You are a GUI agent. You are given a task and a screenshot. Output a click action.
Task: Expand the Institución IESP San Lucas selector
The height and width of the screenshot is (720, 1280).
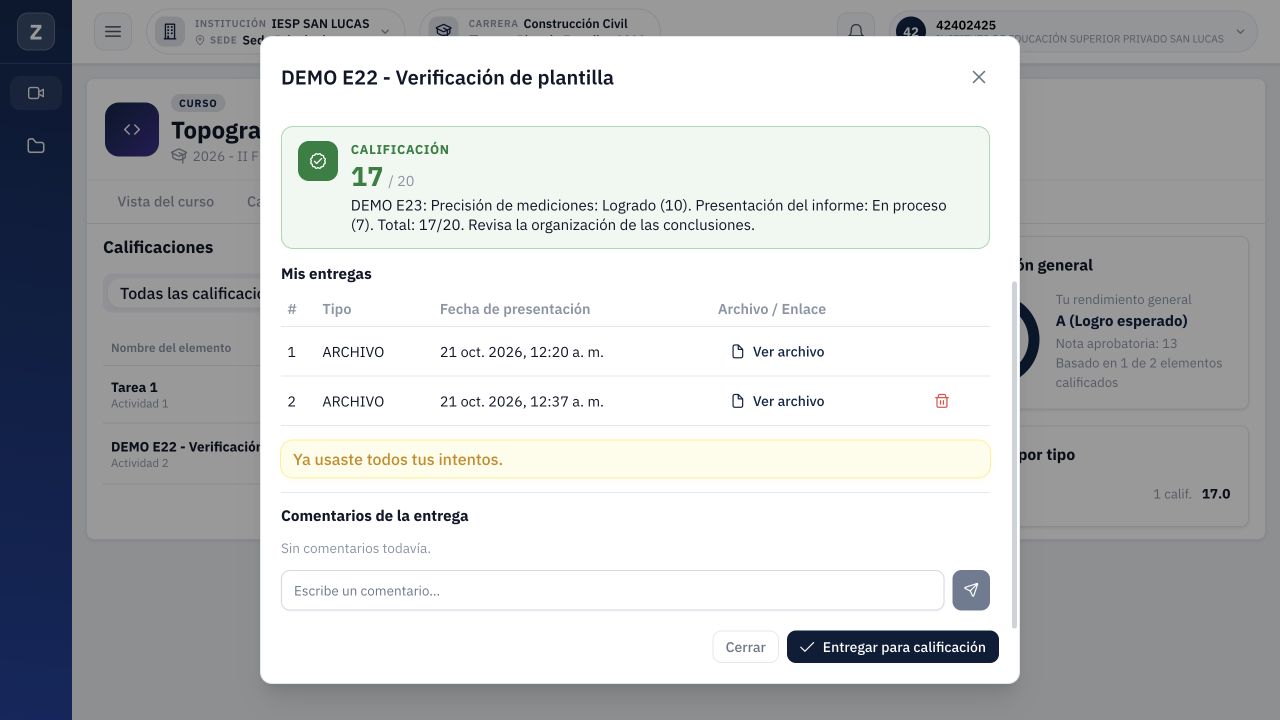point(276,32)
